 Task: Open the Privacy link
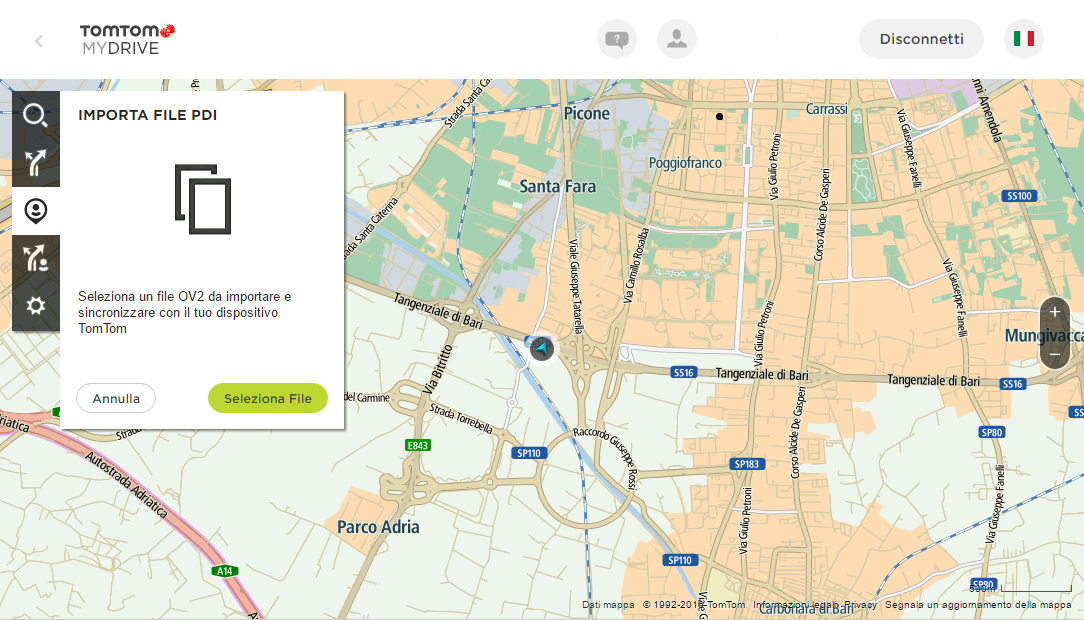coord(861,605)
